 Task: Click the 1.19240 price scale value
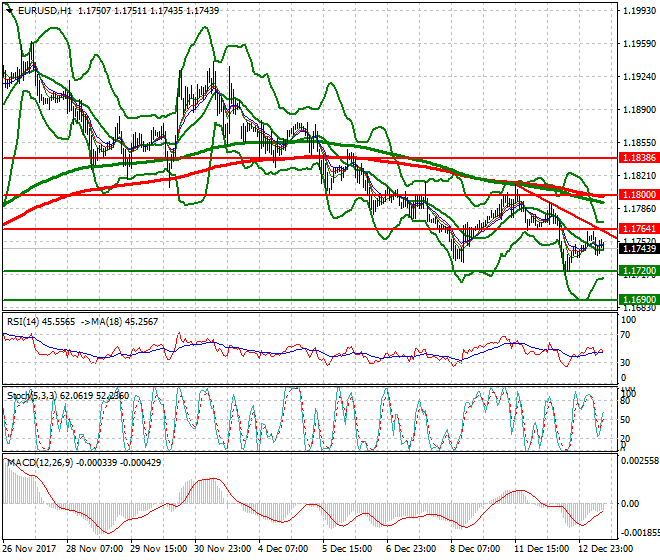click(x=639, y=77)
